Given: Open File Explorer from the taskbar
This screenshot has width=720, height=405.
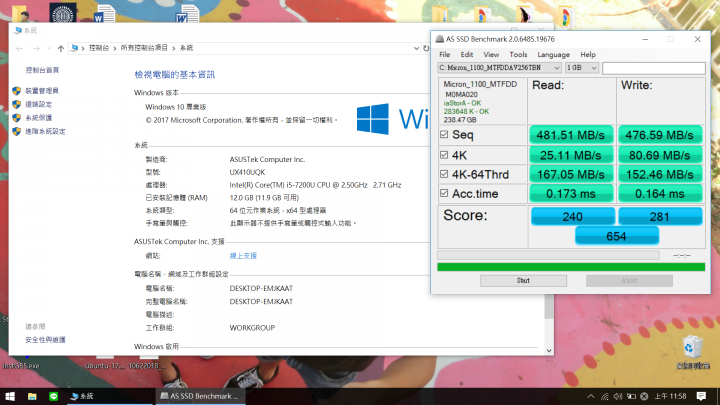Looking at the screenshot, I should 32,396.
